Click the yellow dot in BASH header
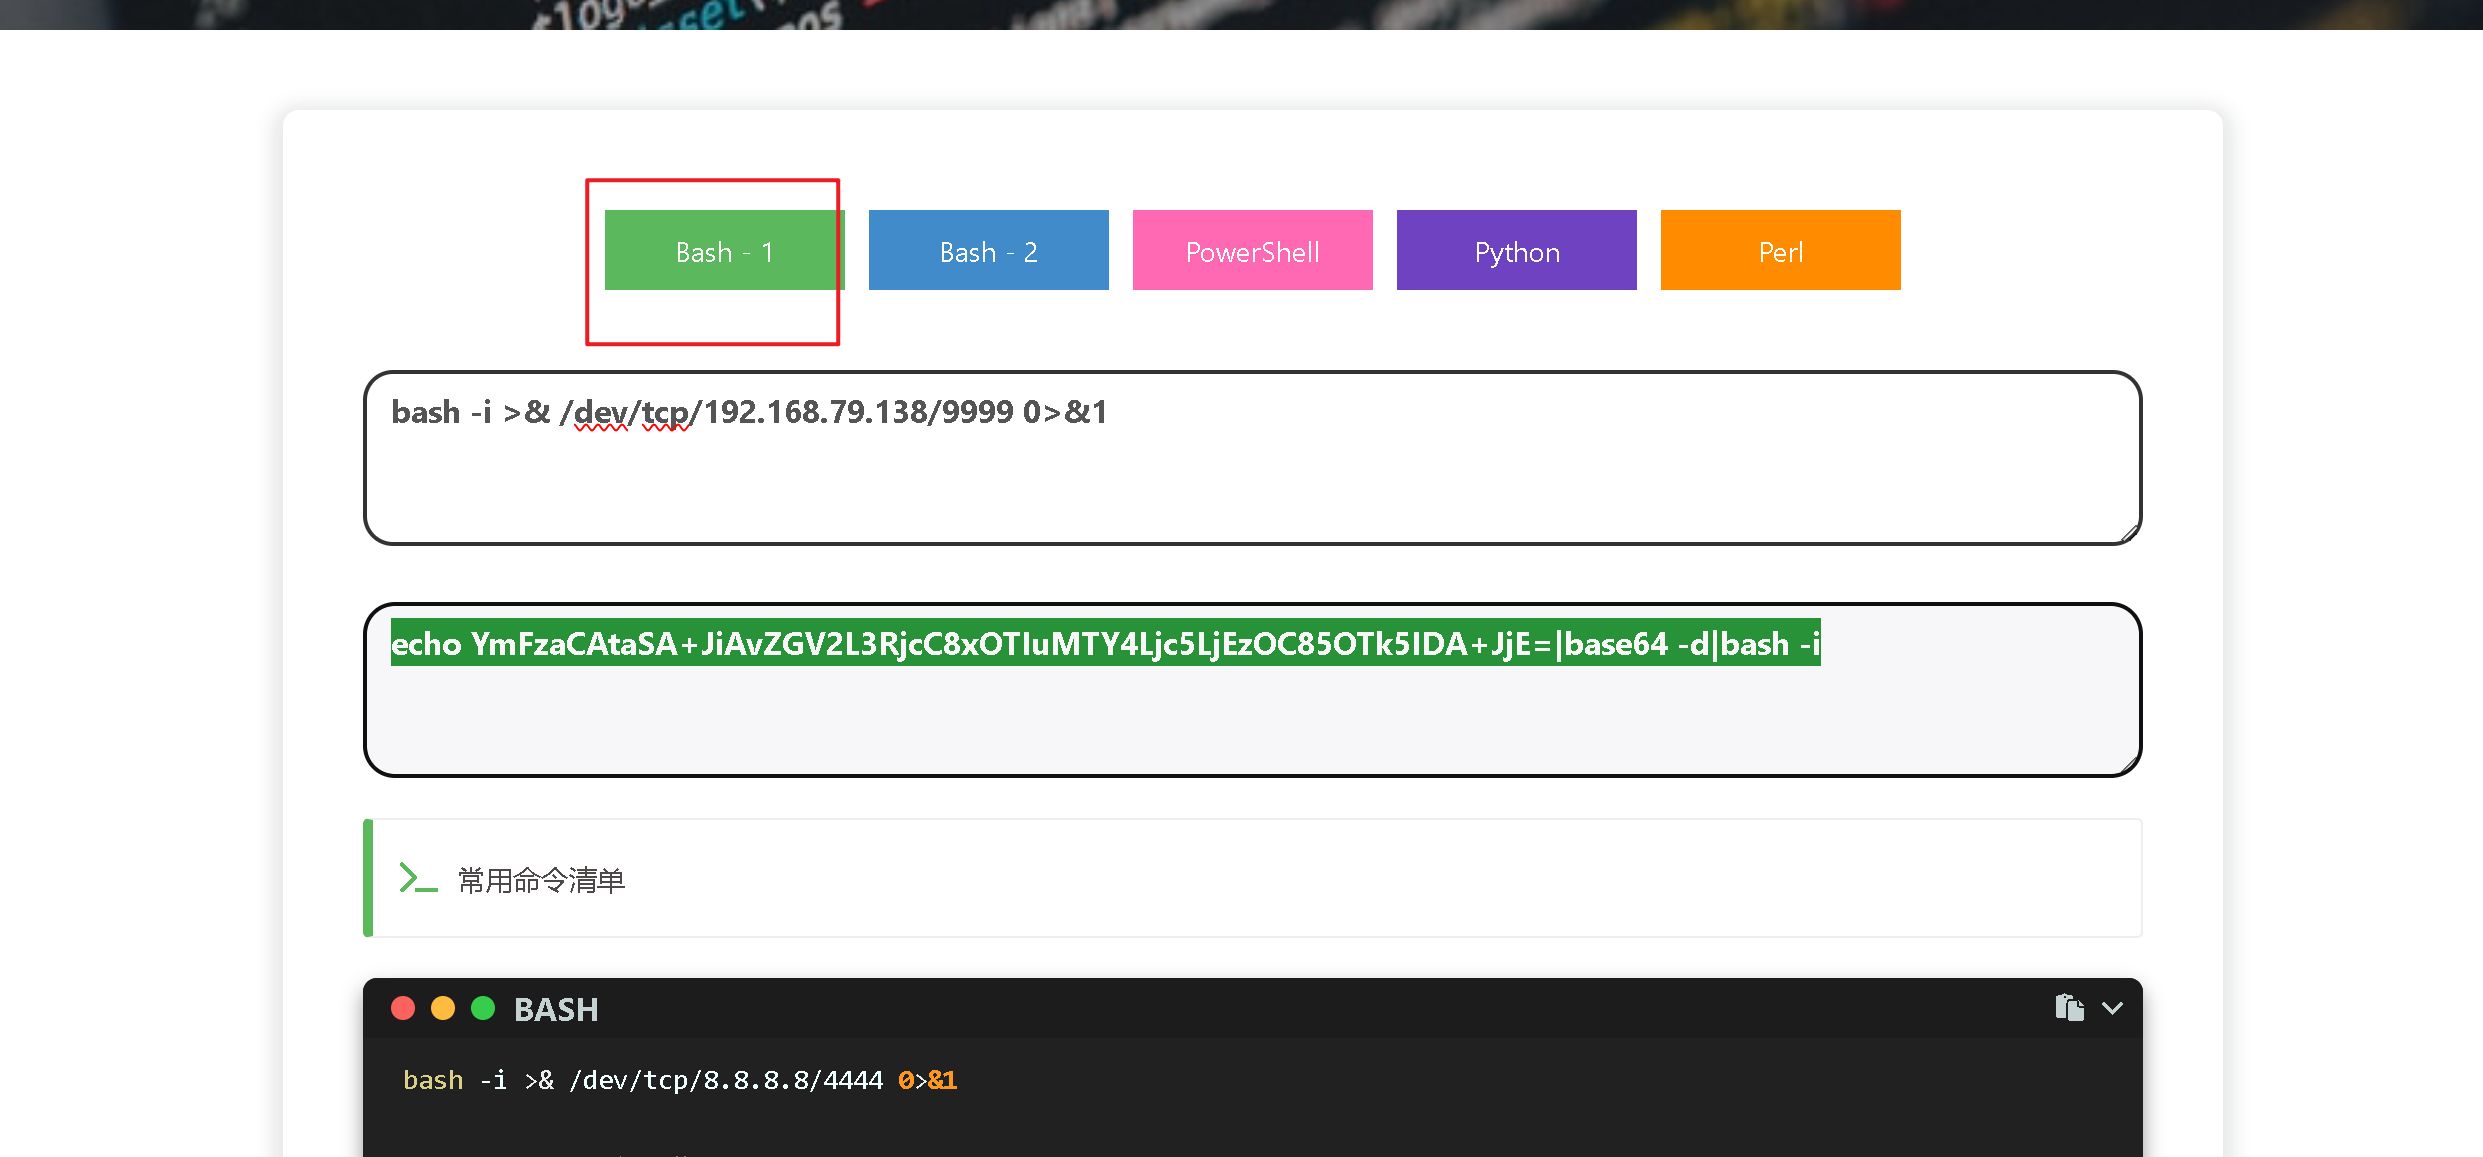 [x=443, y=1008]
